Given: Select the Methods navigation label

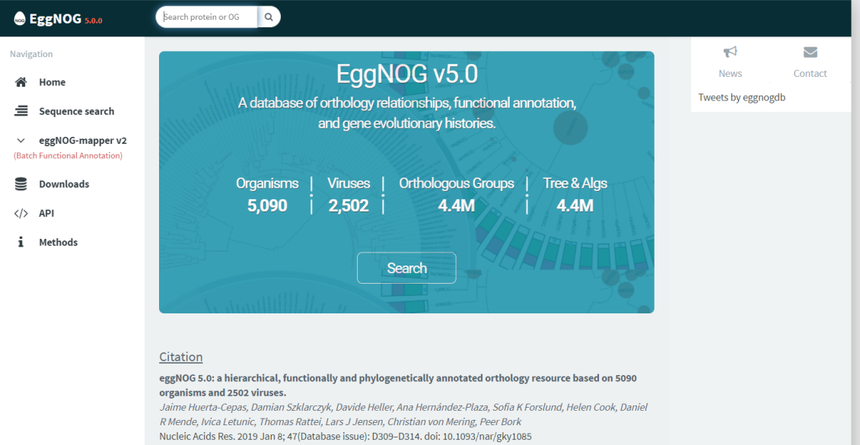Looking at the screenshot, I should pos(58,243).
